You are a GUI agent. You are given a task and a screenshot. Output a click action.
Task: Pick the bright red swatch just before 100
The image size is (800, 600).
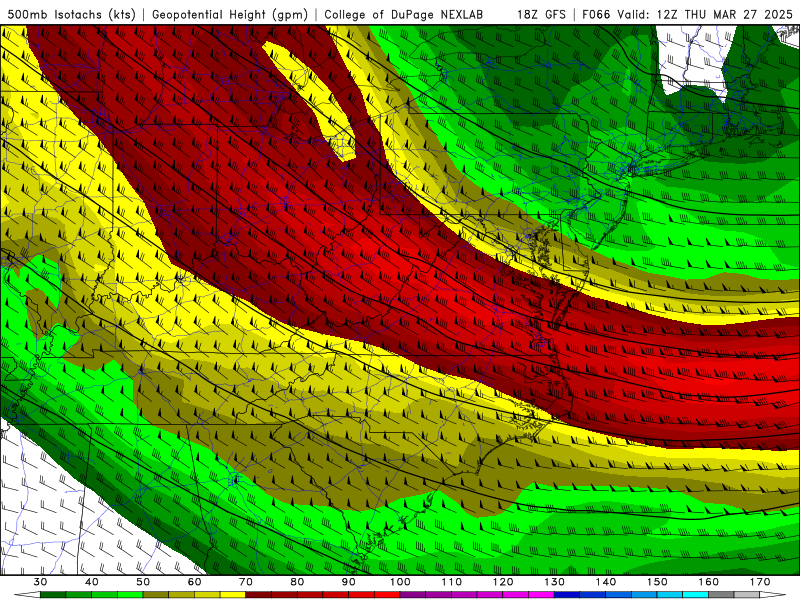pyautogui.click(x=387, y=595)
